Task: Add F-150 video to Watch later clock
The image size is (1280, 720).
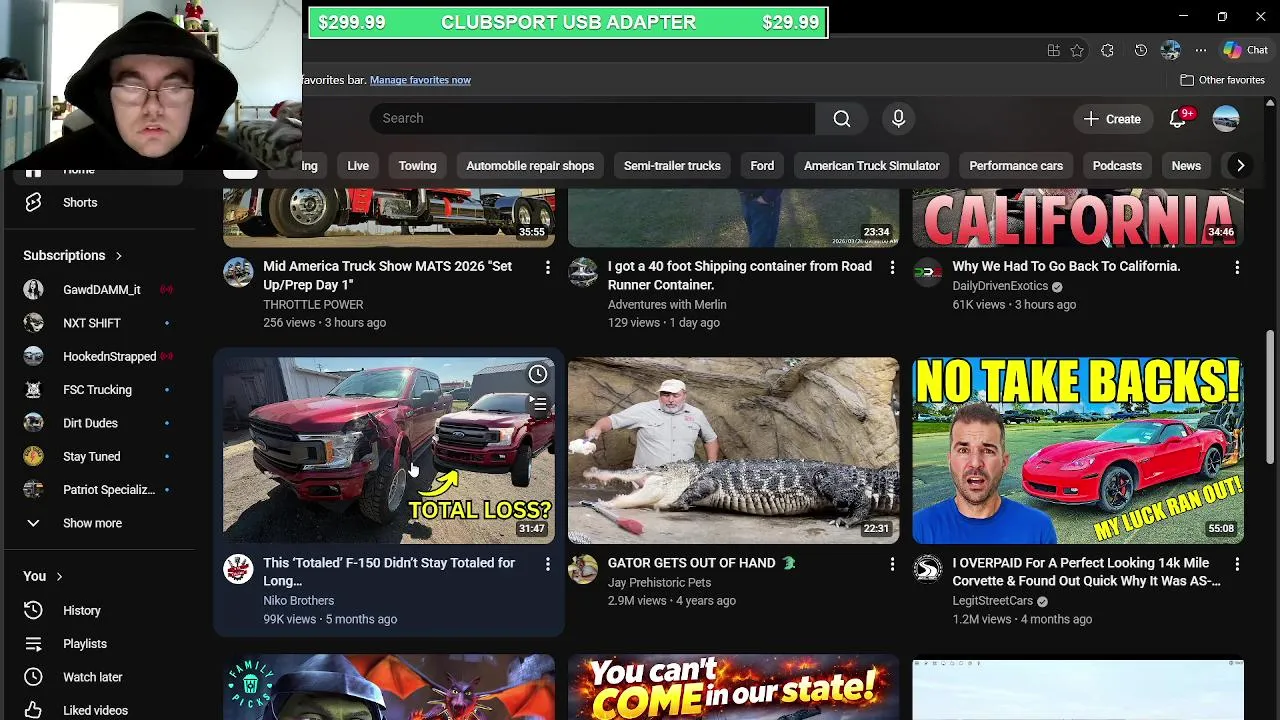Action: pyautogui.click(x=538, y=374)
